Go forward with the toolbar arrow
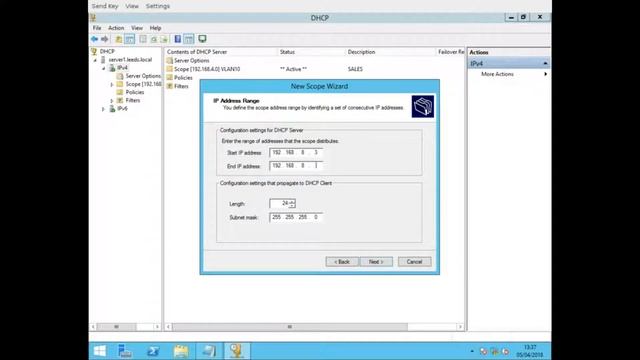 pos(104,39)
